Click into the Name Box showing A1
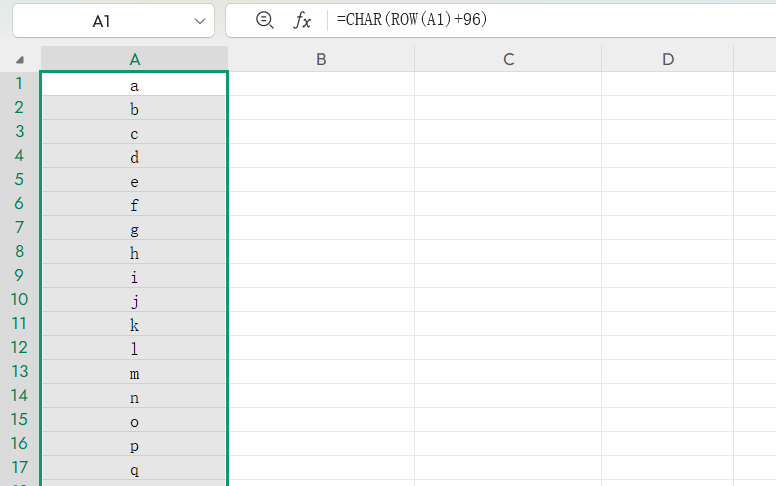 point(100,21)
